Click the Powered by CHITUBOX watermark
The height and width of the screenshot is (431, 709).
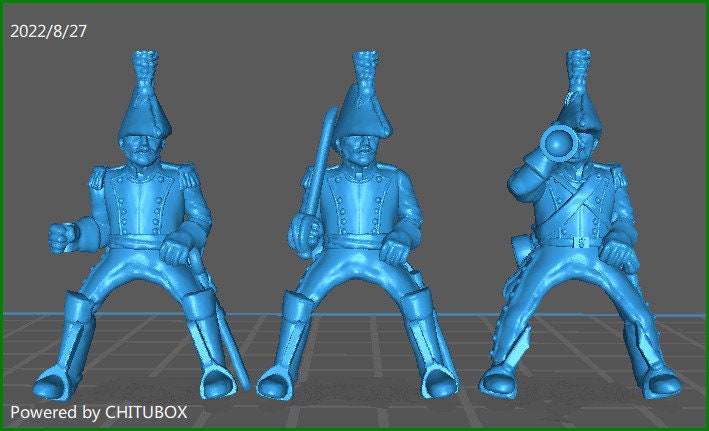click(x=97, y=412)
